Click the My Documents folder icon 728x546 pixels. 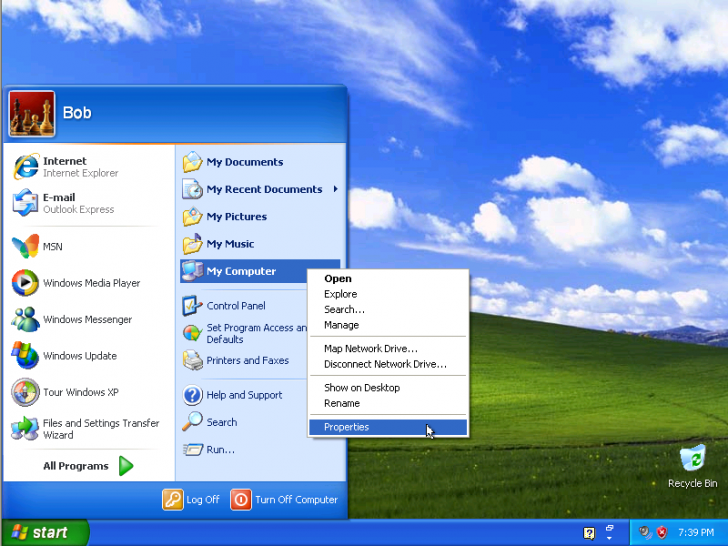pyautogui.click(x=192, y=162)
